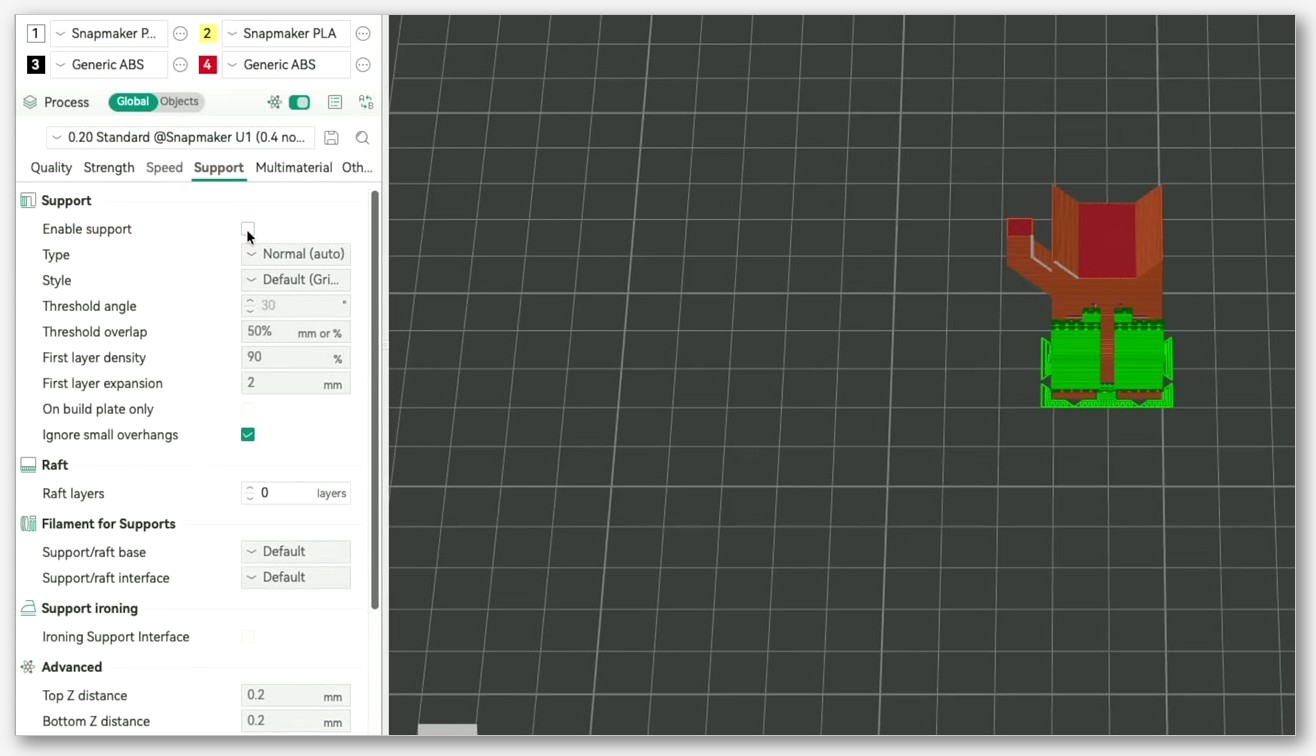This screenshot has width=1316, height=756.
Task: Select the Objects process scope button
Action: (179, 102)
